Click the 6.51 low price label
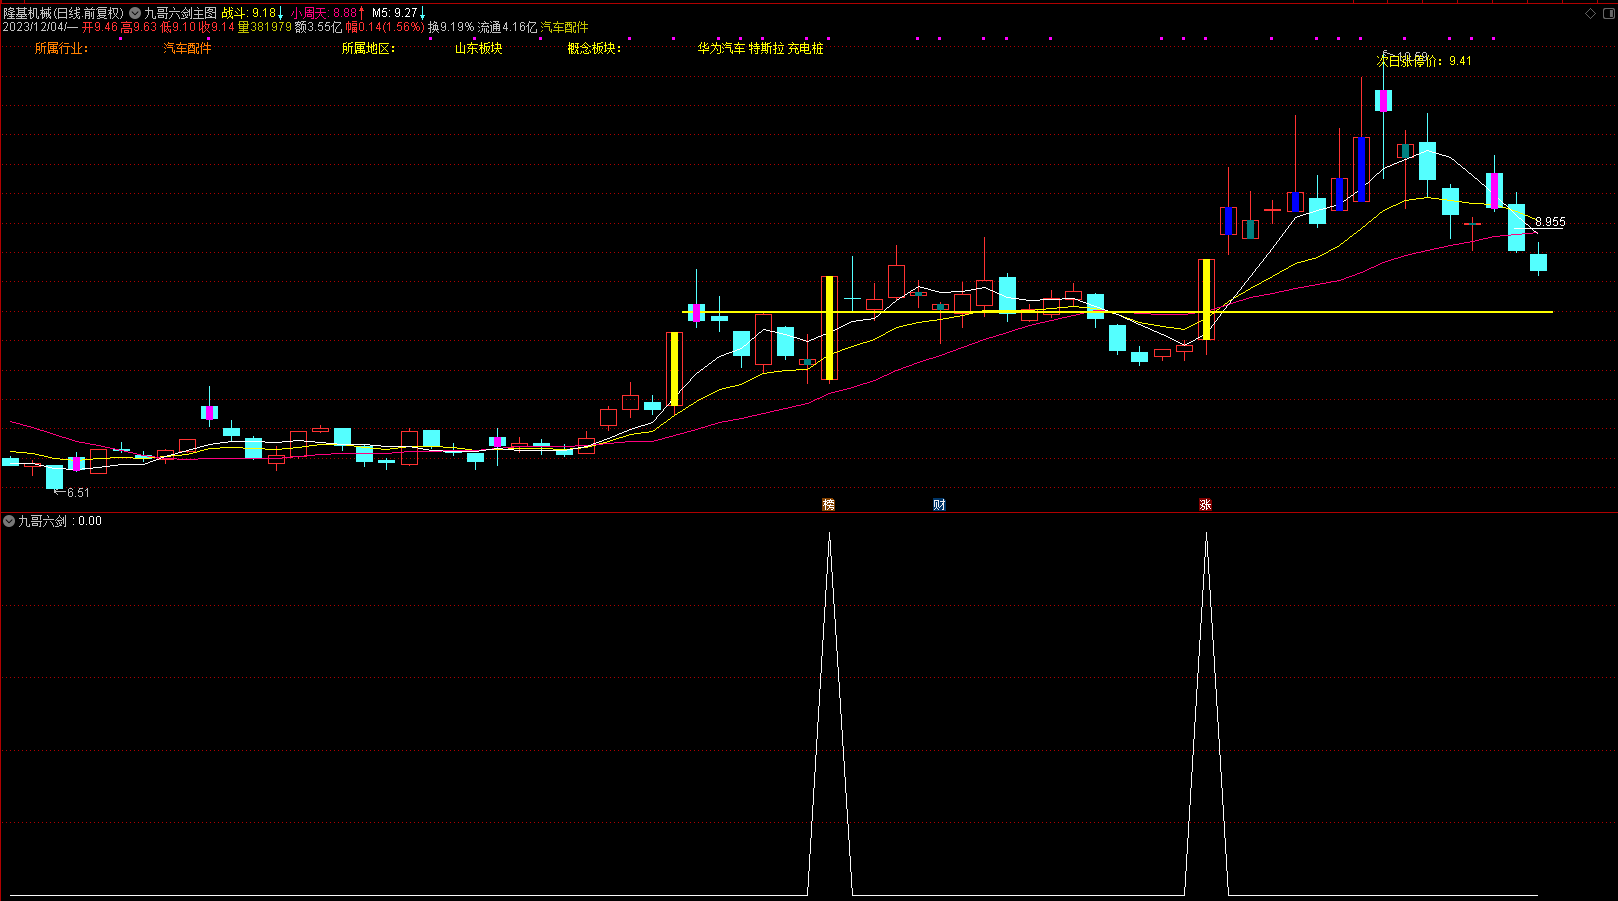1618x901 pixels. (78, 493)
